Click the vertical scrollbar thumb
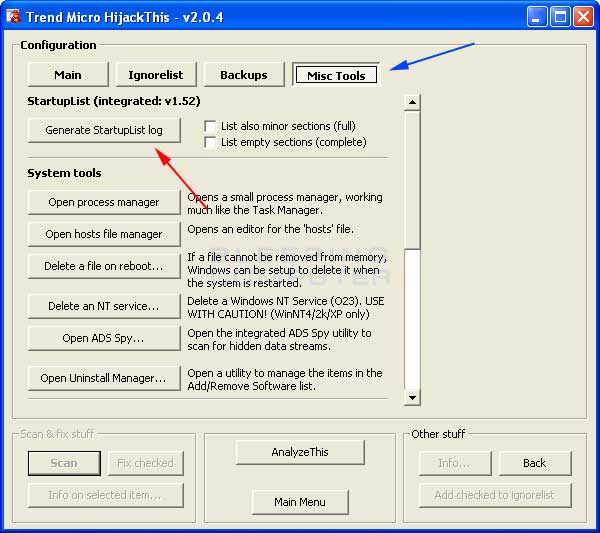 click(412, 179)
